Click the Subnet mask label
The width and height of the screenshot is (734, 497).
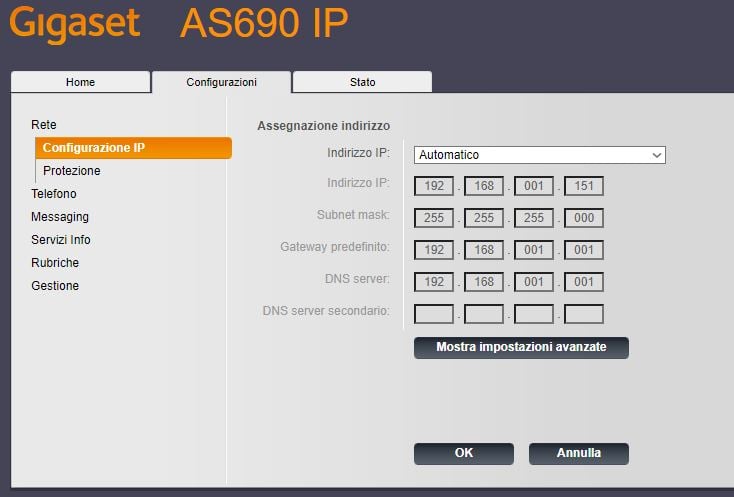click(x=353, y=215)
